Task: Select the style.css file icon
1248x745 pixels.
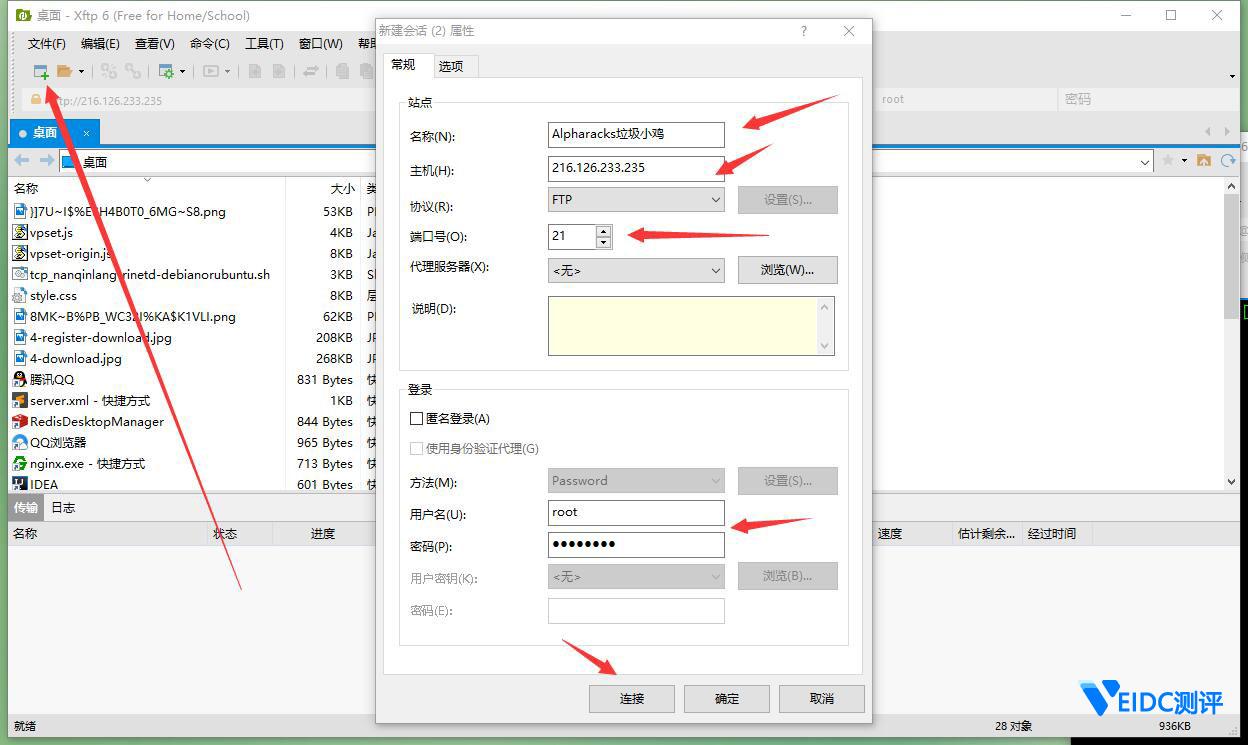Action: pyautogui.click(x=18, y=295)
